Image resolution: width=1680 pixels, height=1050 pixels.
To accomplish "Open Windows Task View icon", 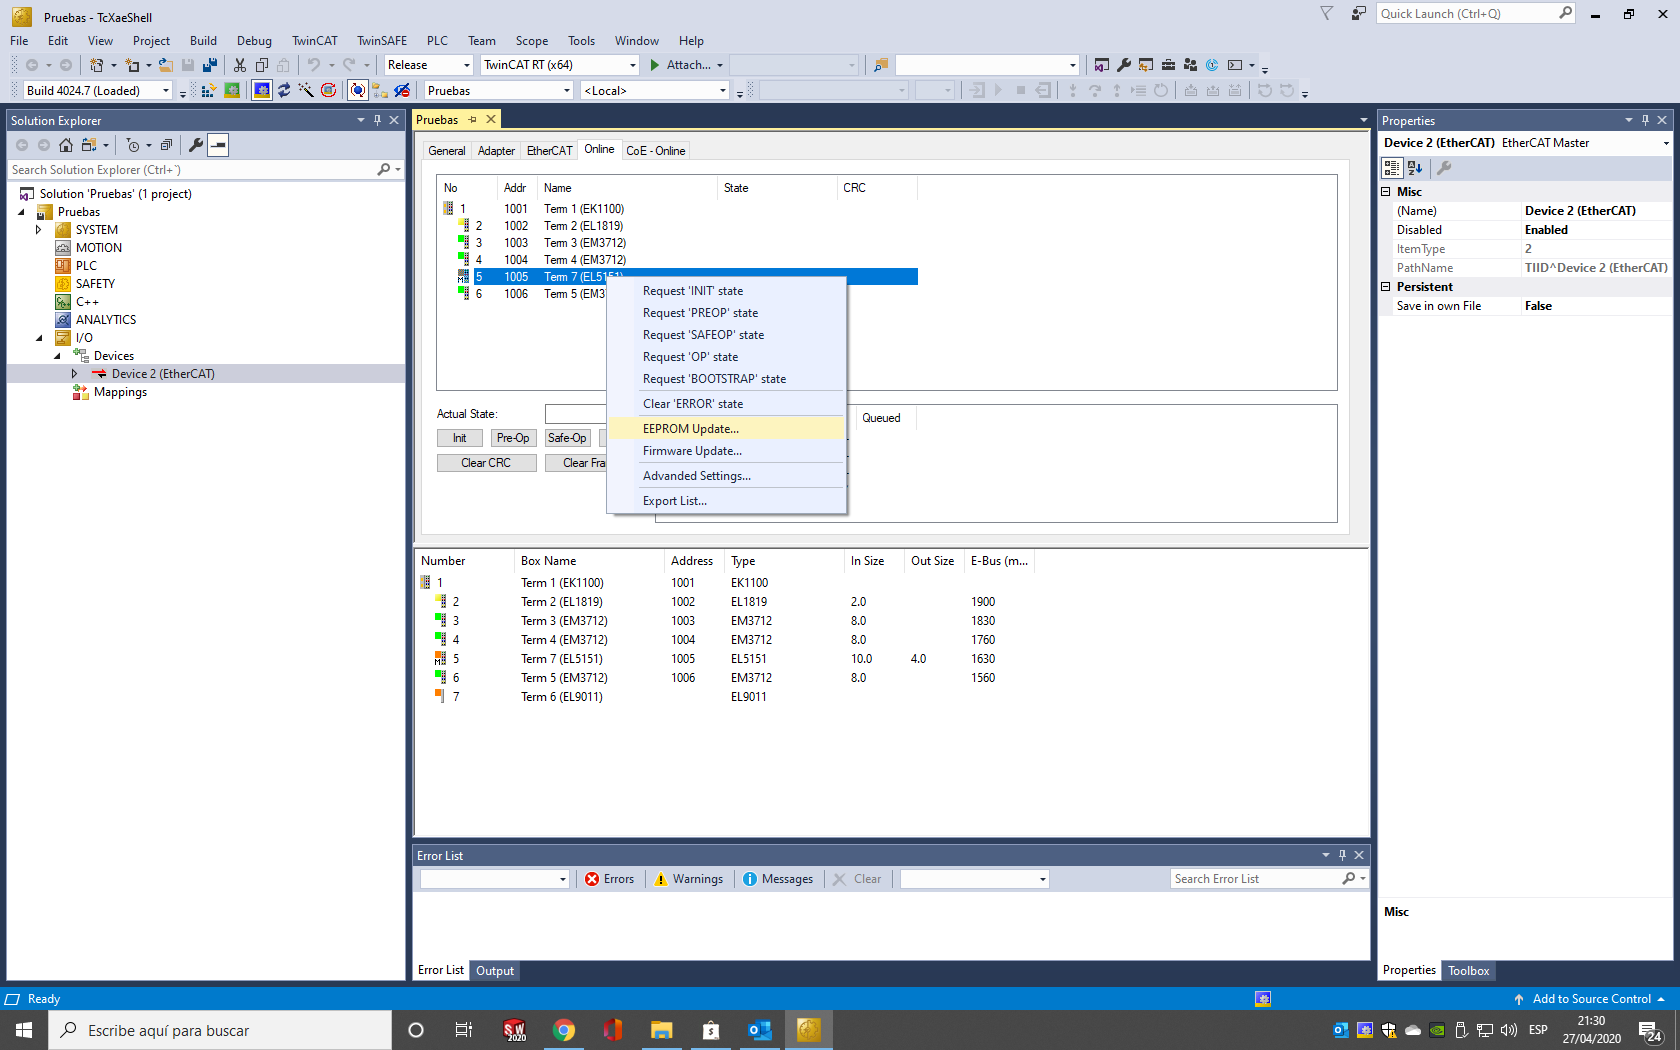I will pyautogui.click(x=464, y=1030).
